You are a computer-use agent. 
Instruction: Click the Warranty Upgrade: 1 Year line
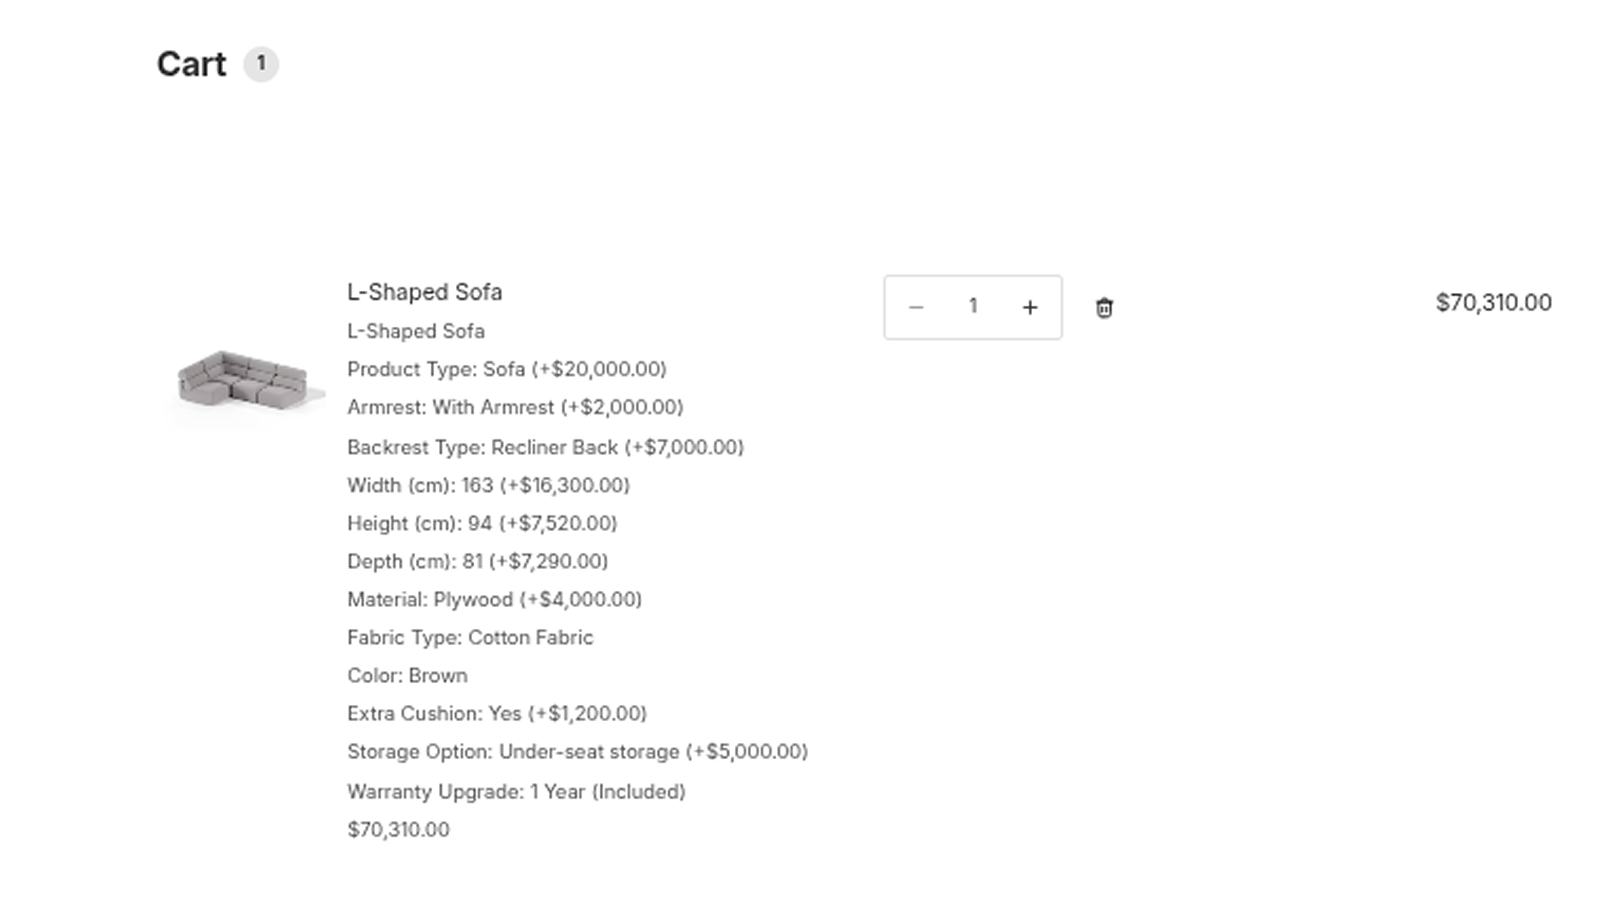[516, 791]
